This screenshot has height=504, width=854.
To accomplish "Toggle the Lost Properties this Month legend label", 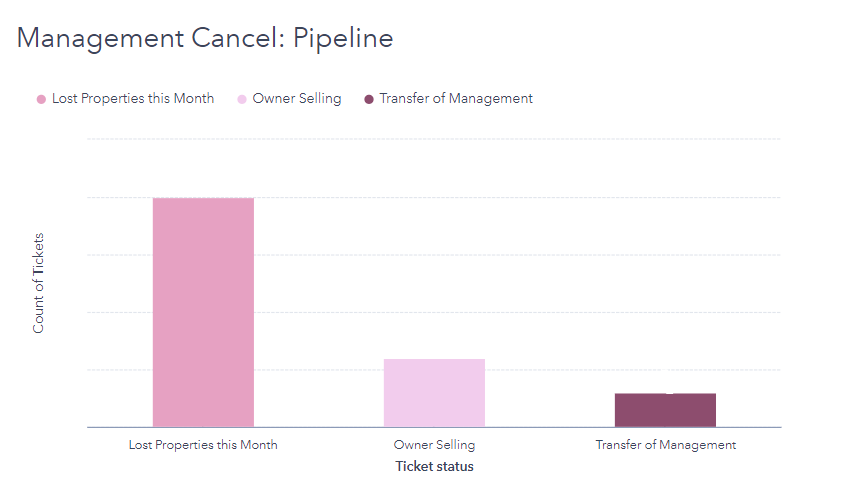I will tap(132, 99).
